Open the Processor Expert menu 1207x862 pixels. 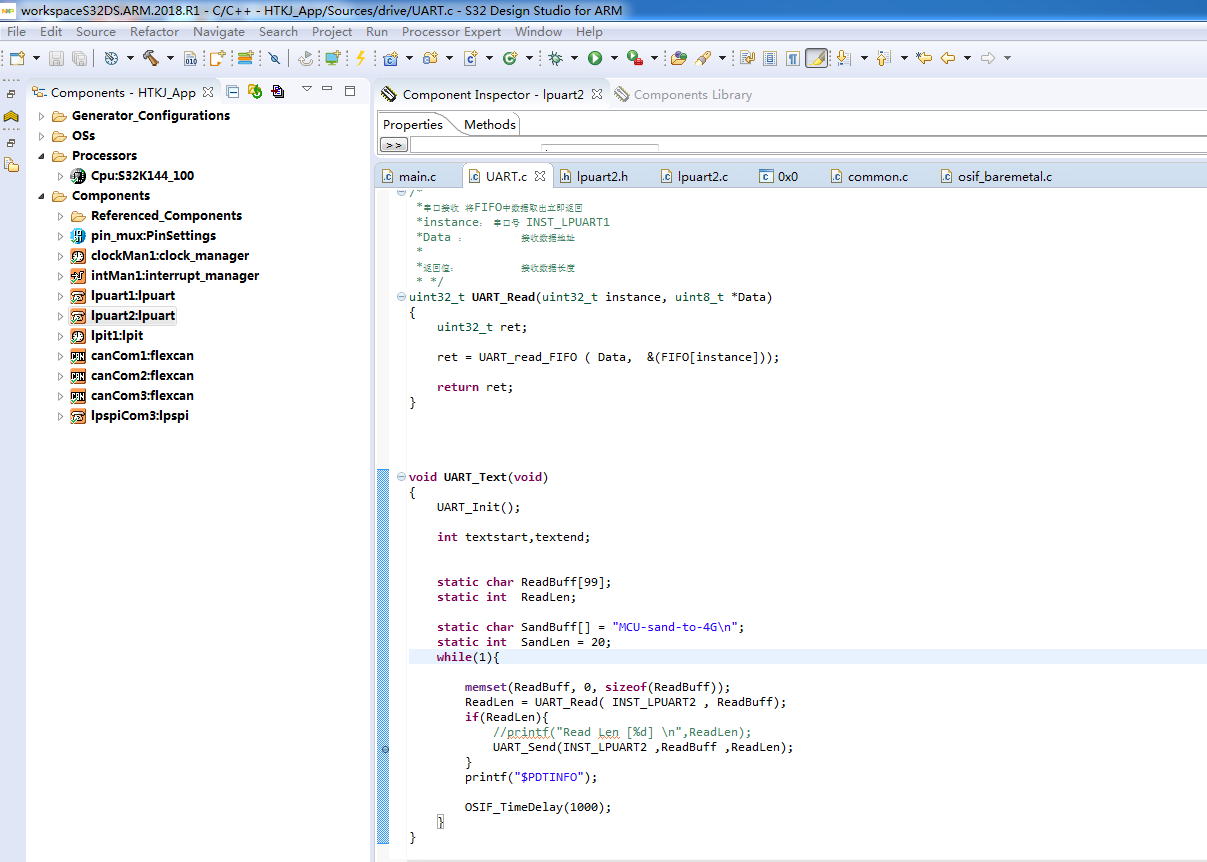point(451,31)
